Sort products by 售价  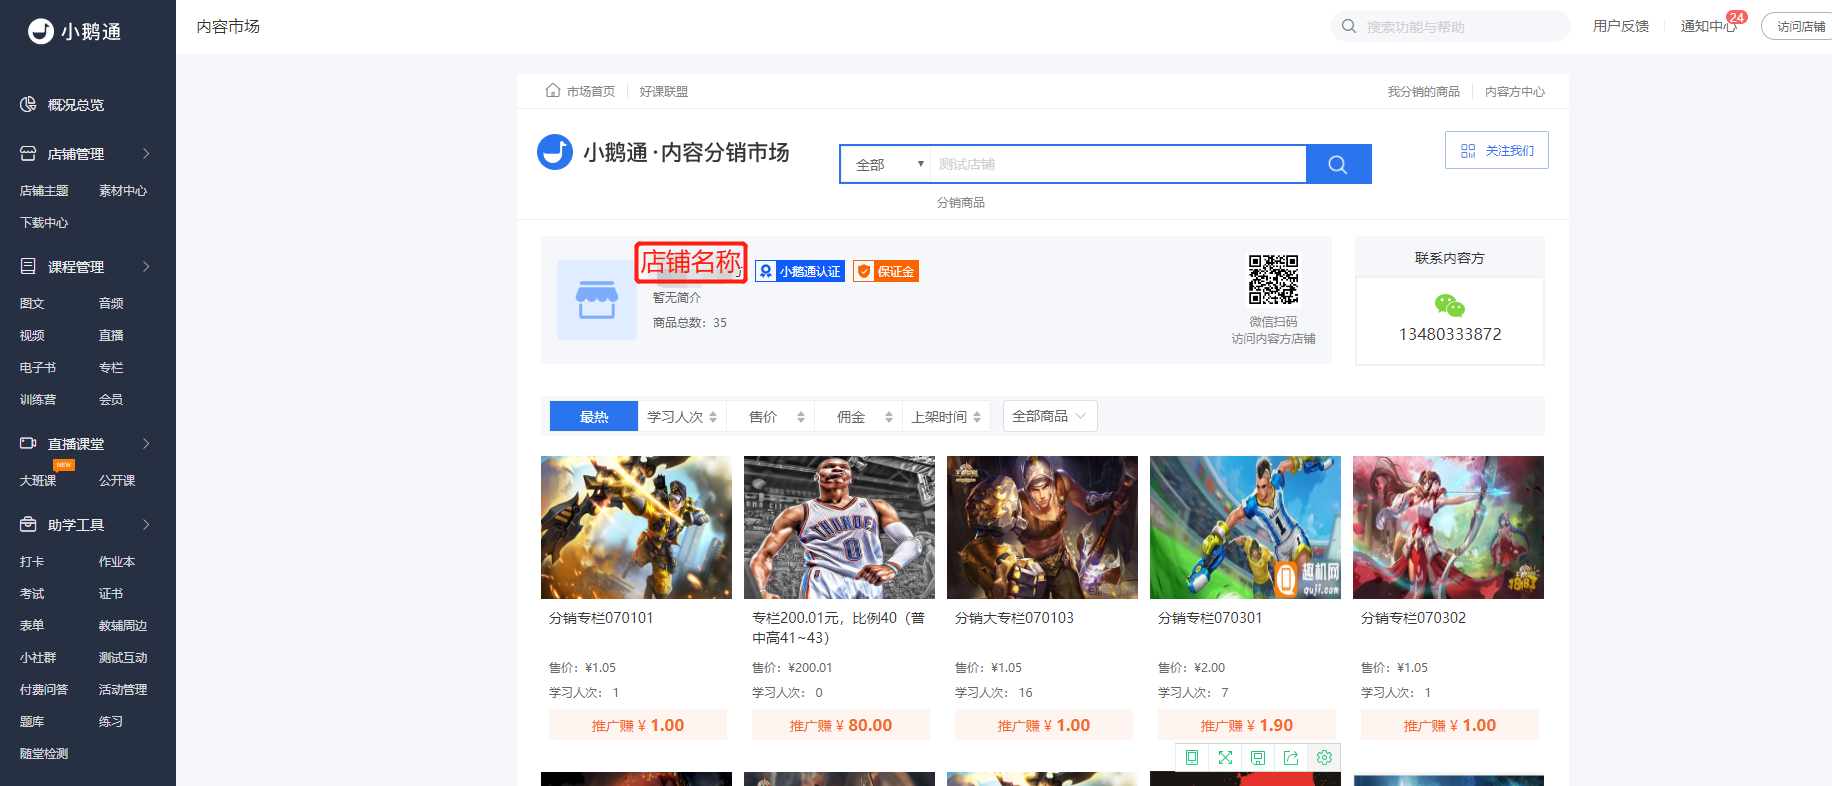pos(770,417)
